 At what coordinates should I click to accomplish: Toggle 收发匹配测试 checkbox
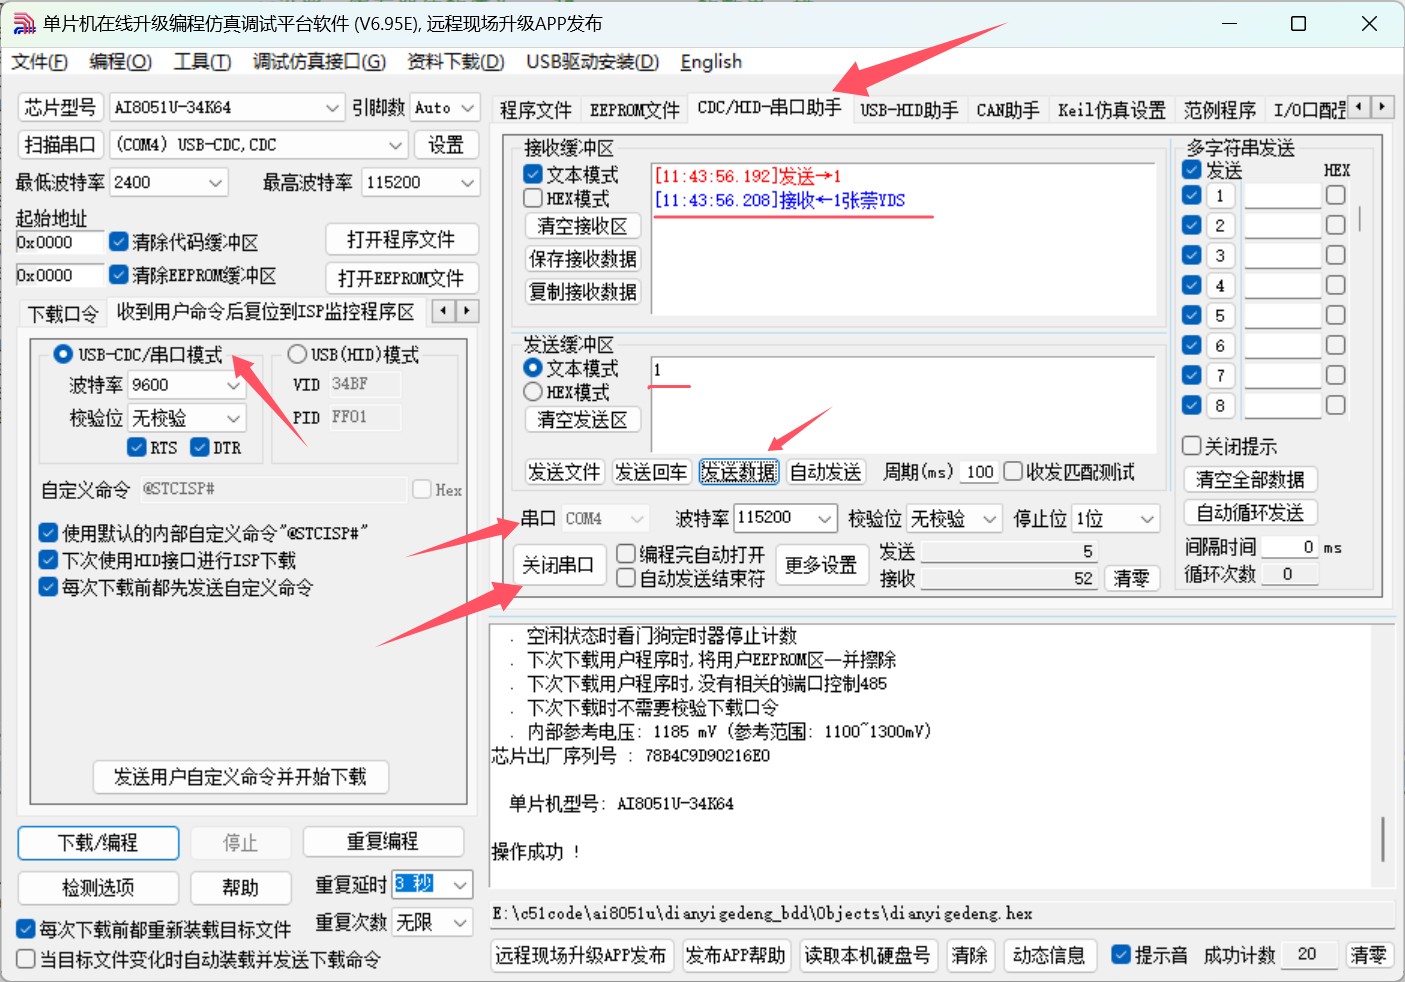point(1013,471)
